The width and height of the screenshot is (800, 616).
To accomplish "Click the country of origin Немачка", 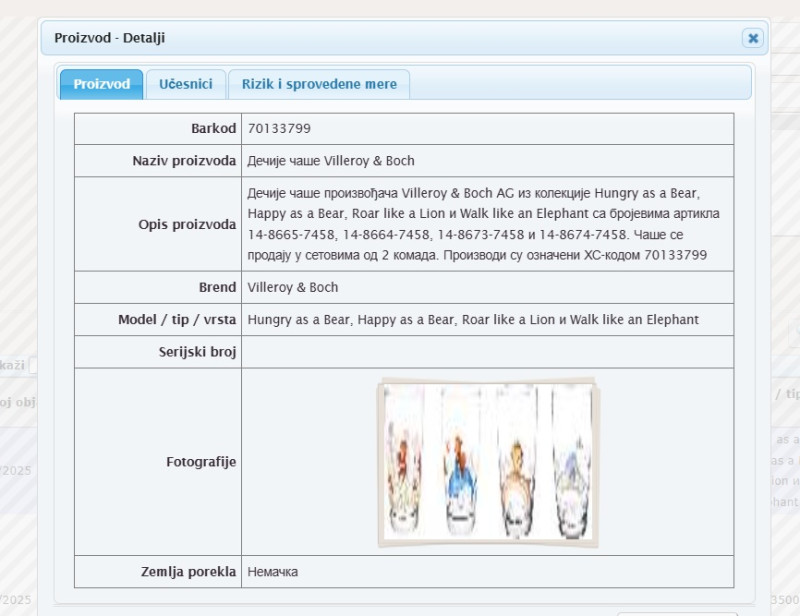I will (x=272, y=572).
